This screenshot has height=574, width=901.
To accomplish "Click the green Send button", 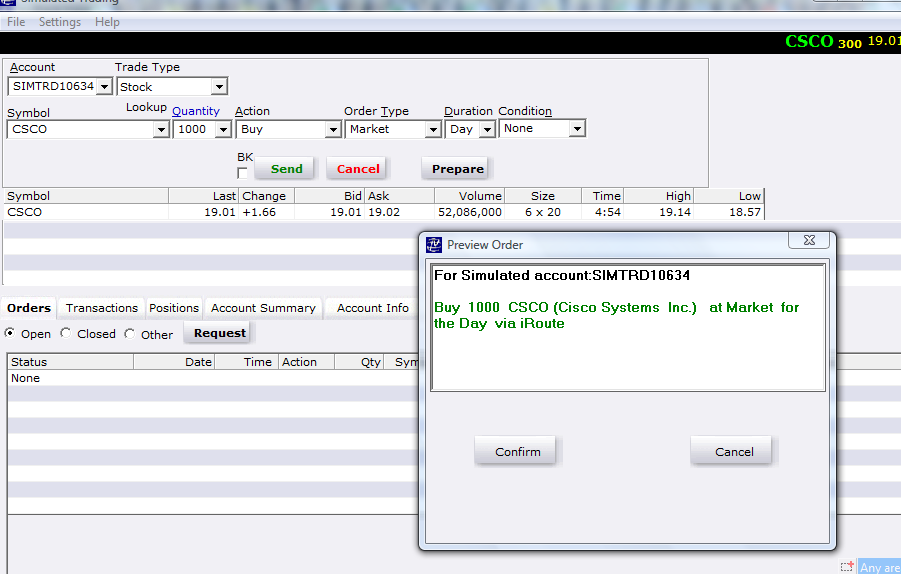I will [x=286, y=169].
